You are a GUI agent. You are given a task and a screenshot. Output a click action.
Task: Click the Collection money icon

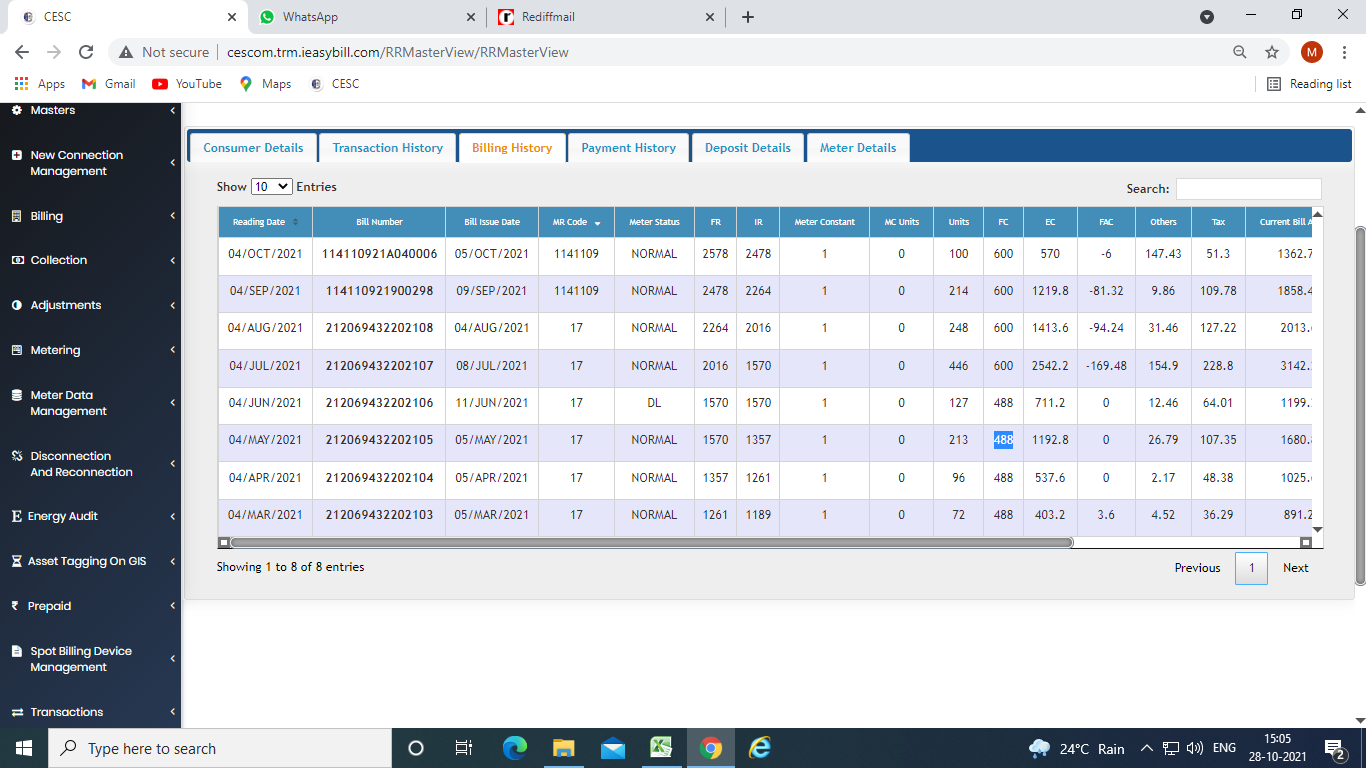coord(16,260)
